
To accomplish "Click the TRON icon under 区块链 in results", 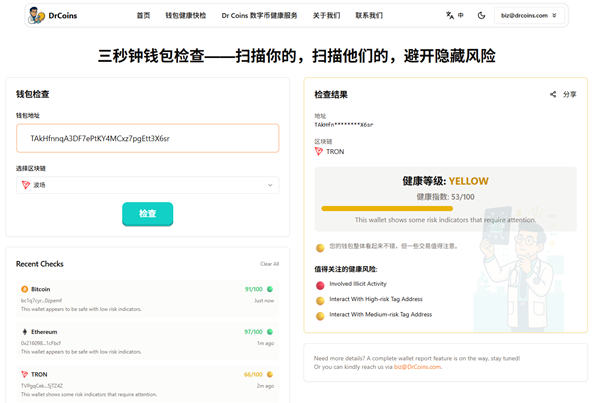I will click(319, 152).
